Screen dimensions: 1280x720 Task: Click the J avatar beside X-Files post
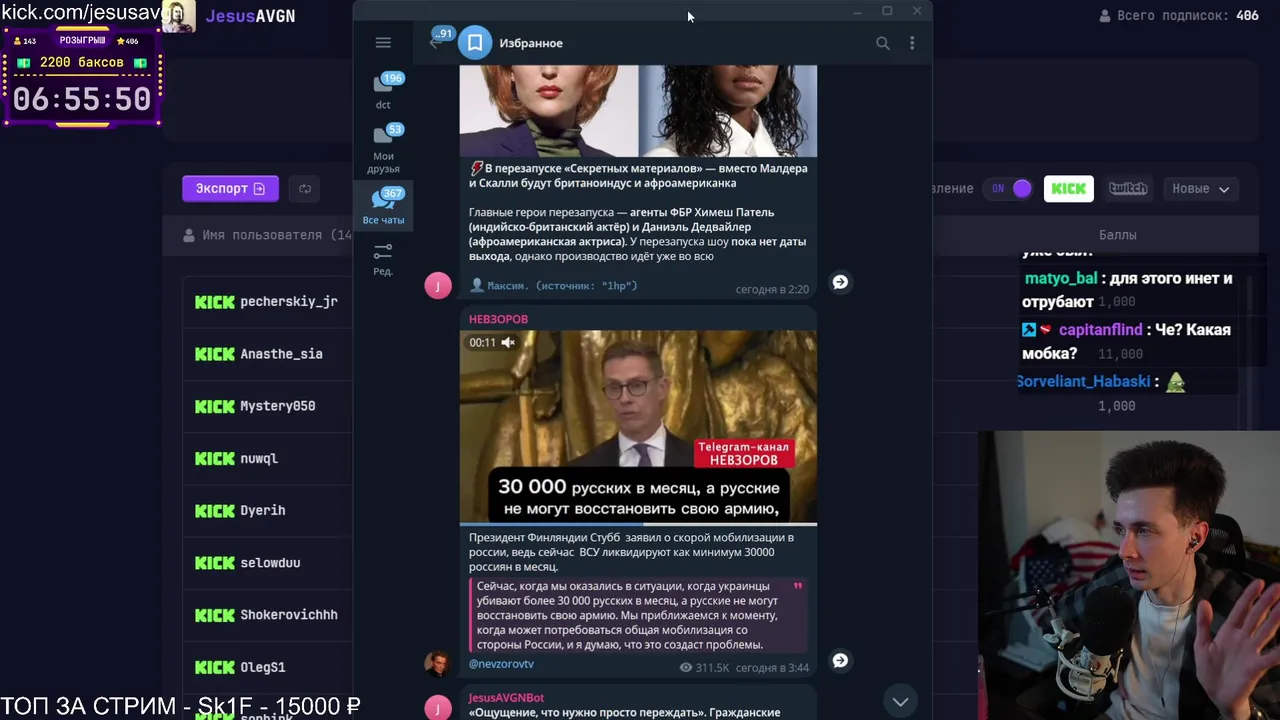coord(438,285)
